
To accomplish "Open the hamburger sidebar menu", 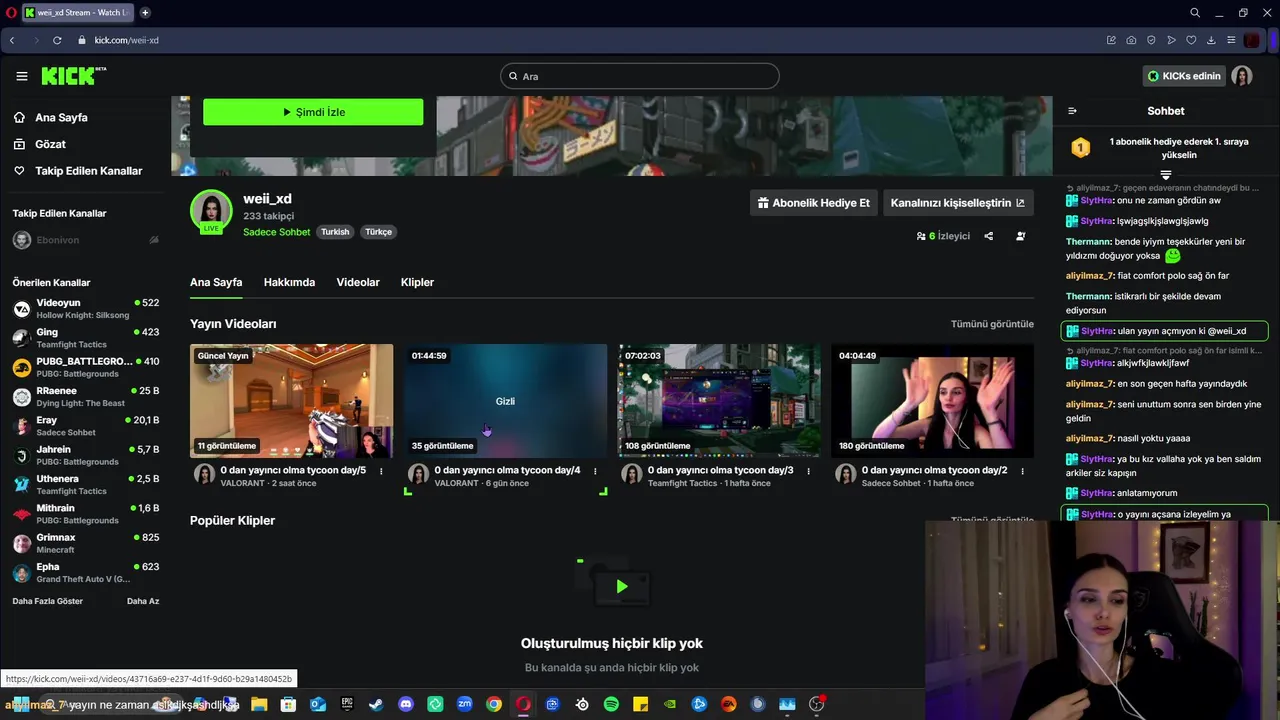I will pos(22,76).
